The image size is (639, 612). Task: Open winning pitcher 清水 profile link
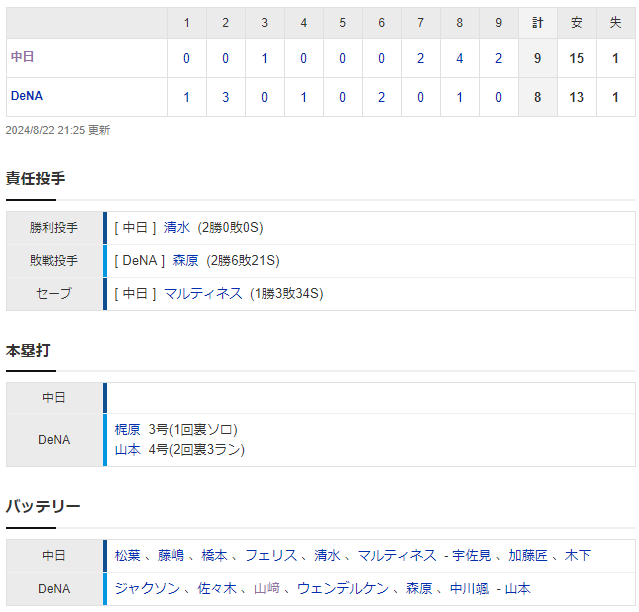click(177, 227)
